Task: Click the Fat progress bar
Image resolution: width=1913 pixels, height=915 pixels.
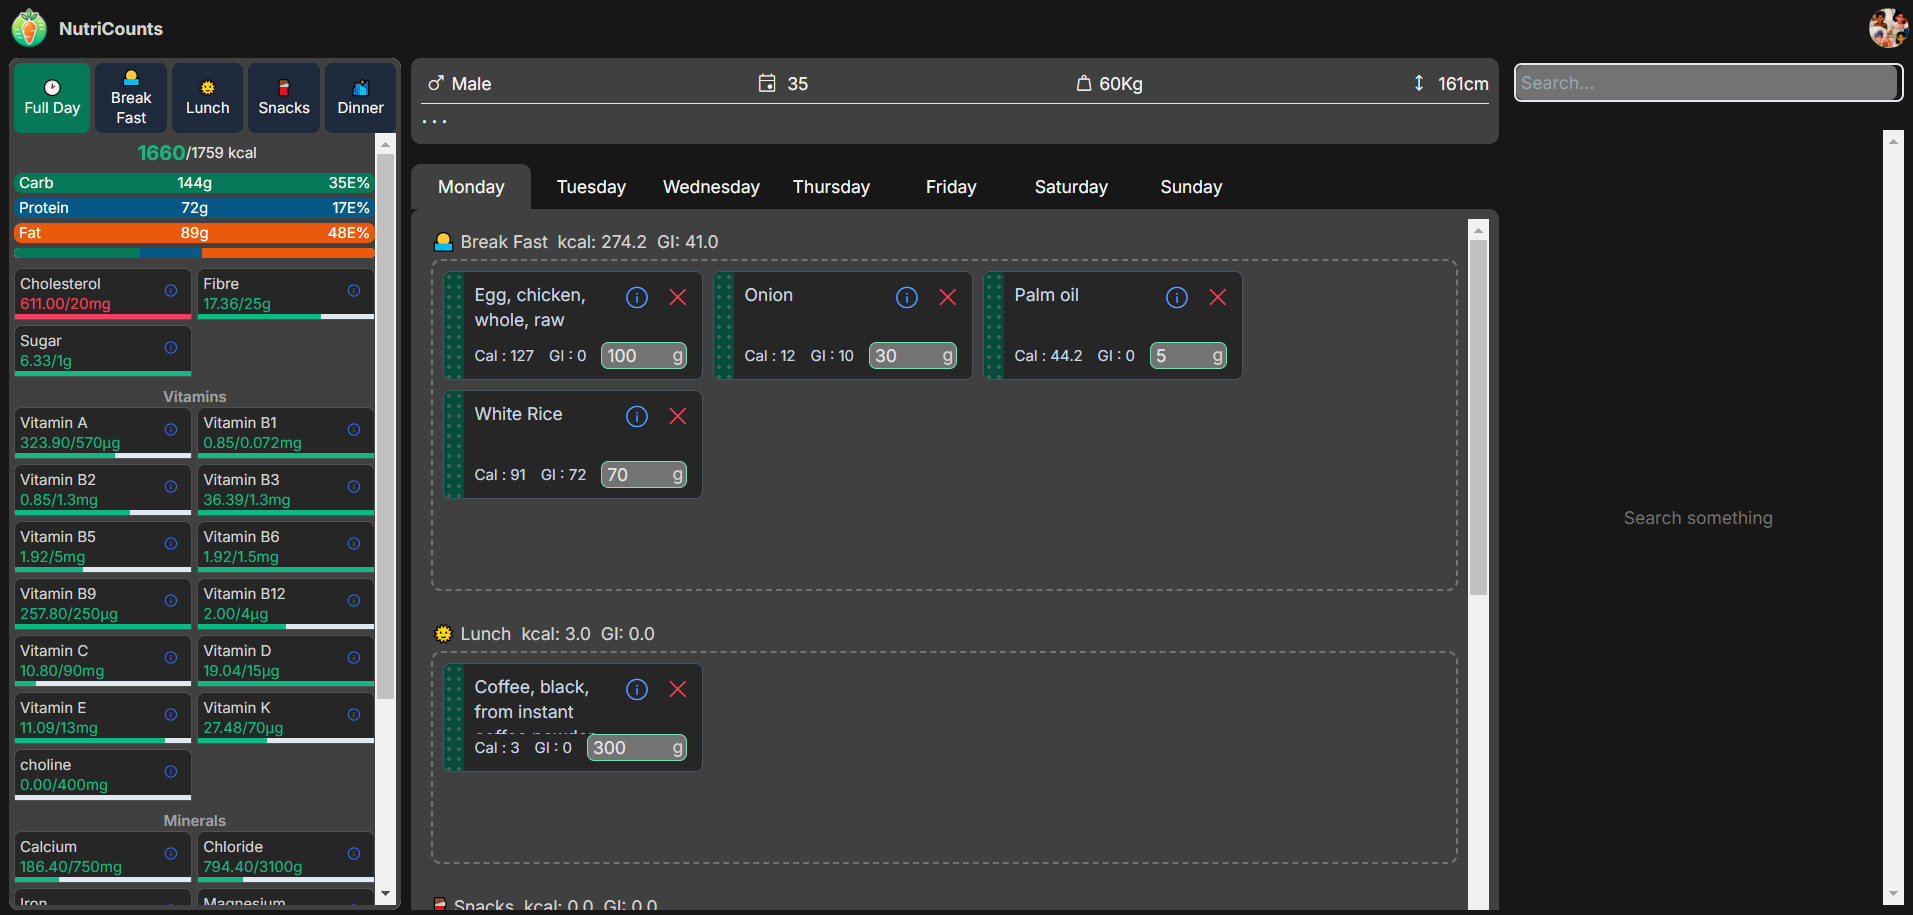Action: click(x=194, y=233)
